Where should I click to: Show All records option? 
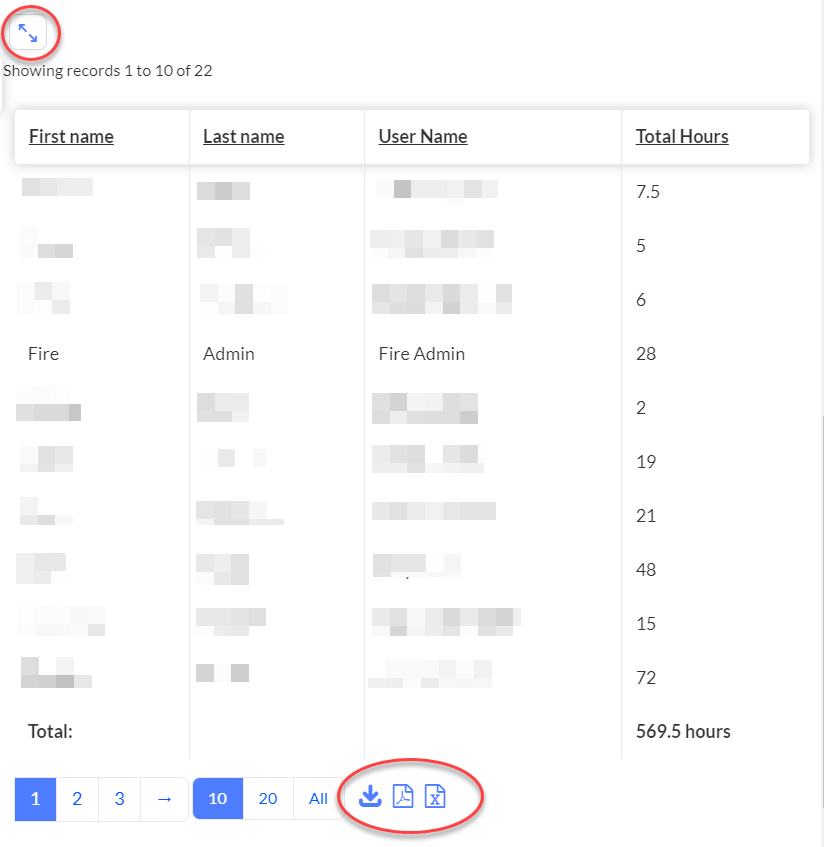[x=318, y=799]
